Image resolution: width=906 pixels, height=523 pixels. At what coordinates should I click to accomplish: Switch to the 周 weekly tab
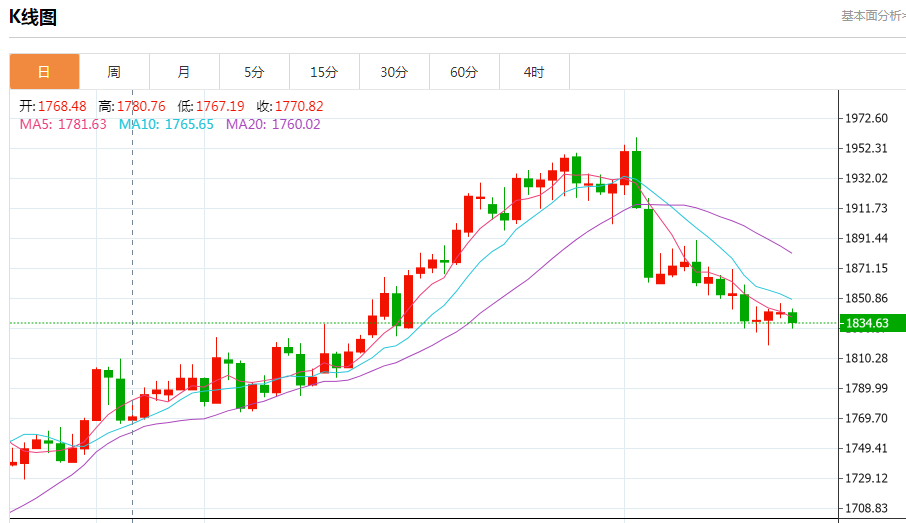click(114, 72)
